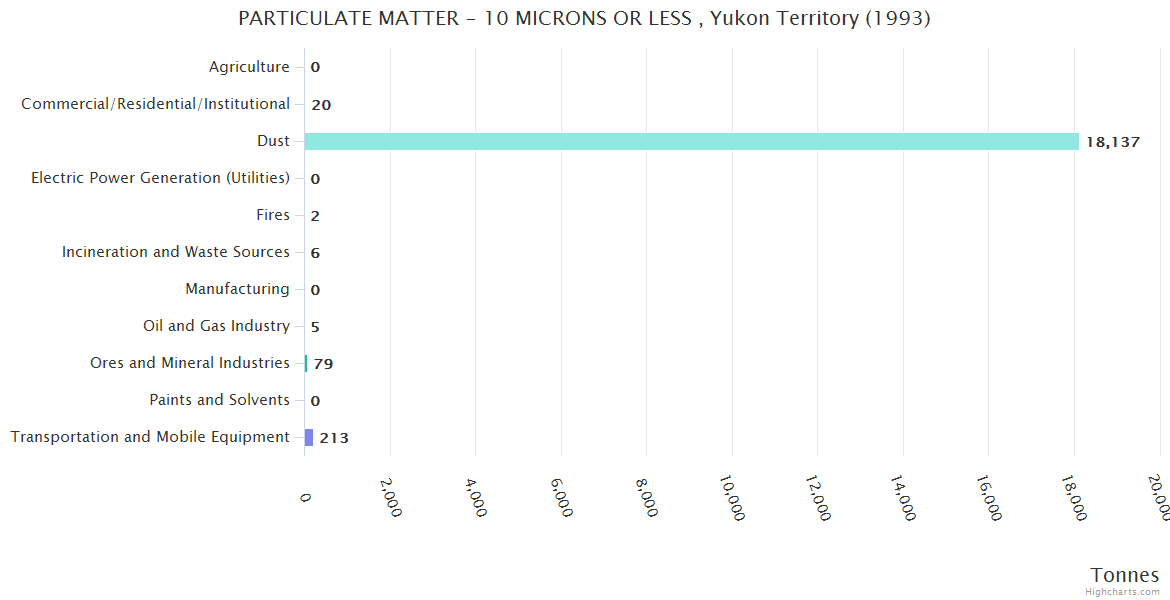This screenshot has height=600, width=1170.
Task: Click the Incineration and Waste Sources label
Action: [x=176, y=252]
